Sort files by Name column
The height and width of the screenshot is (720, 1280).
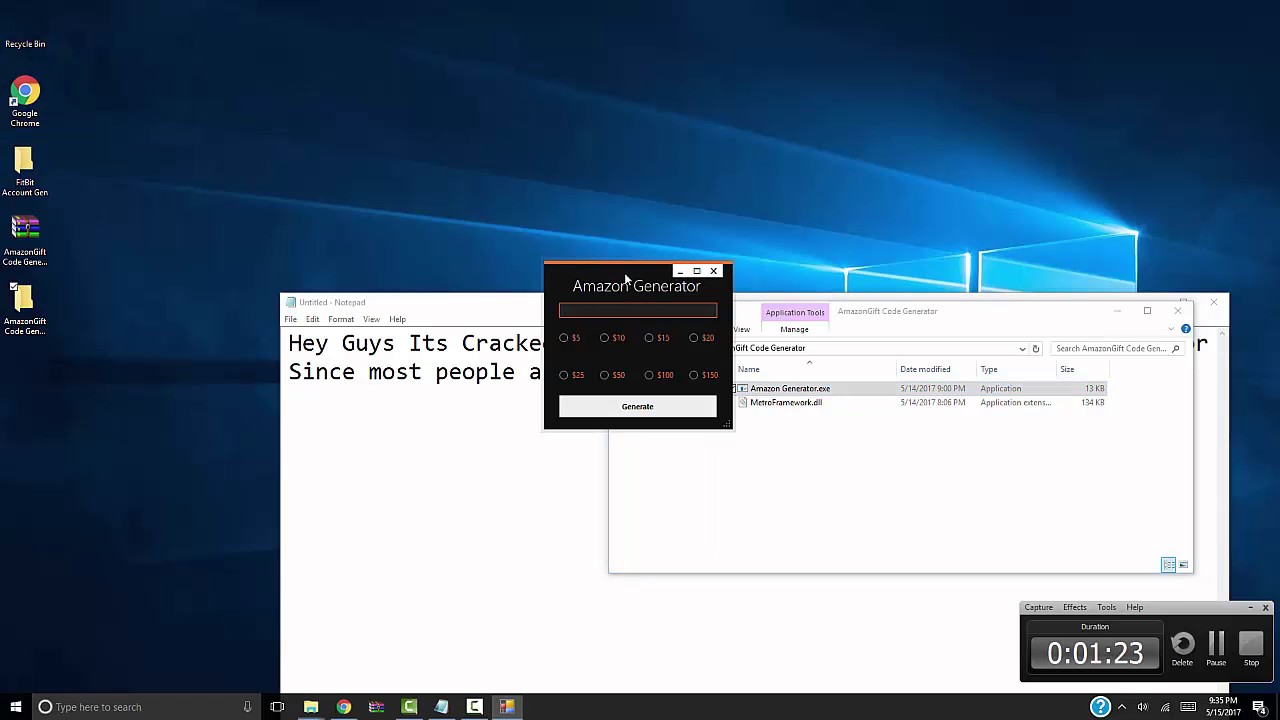[x=748, y=369]
